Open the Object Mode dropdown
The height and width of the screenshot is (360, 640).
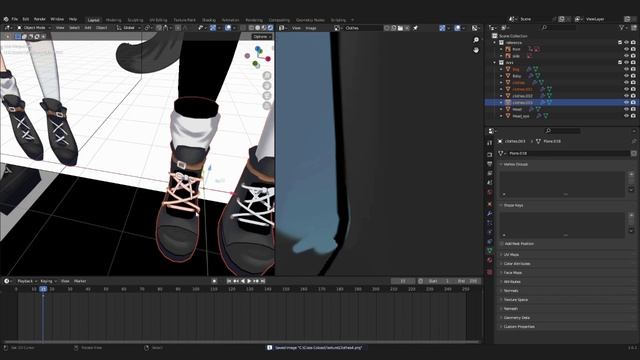34,28
